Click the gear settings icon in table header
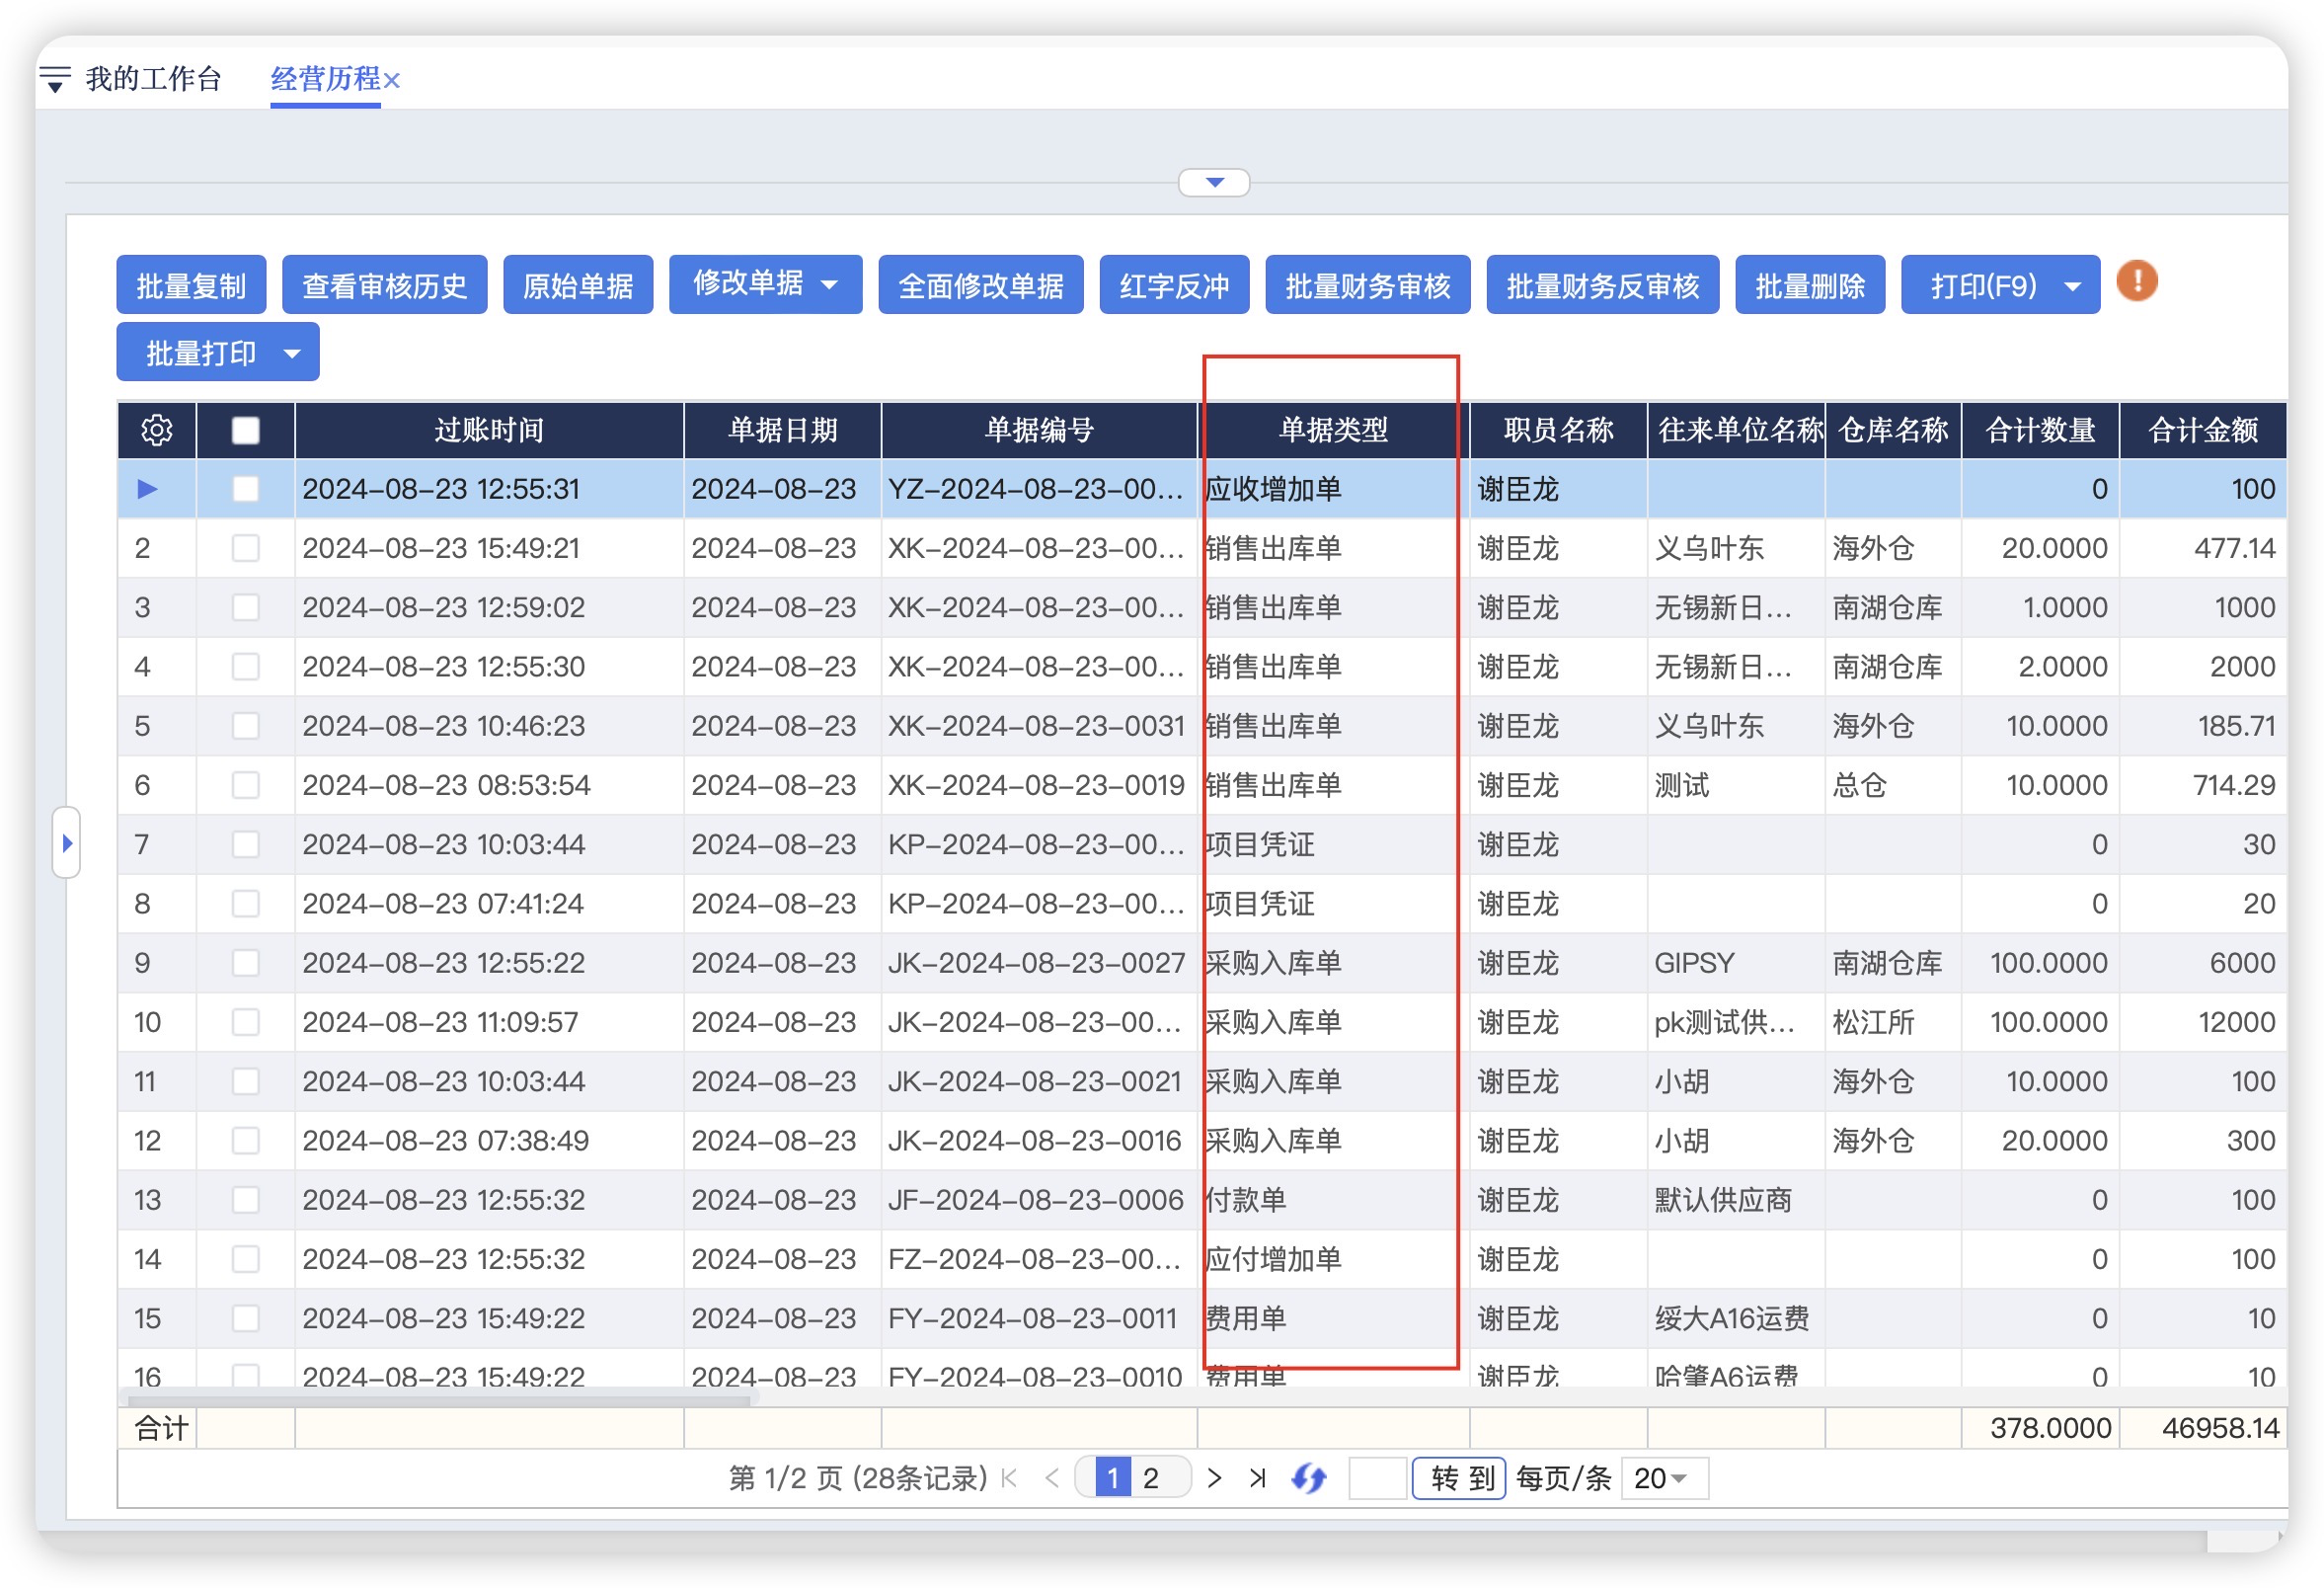The width and height of the screenshot is (2324, 1588). (157, 430)
